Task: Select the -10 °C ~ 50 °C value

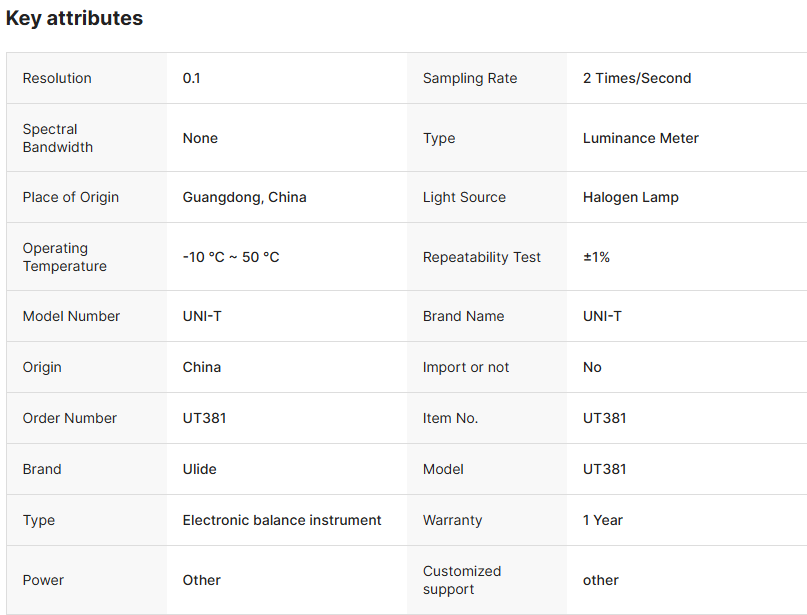Action: [231, 257]
